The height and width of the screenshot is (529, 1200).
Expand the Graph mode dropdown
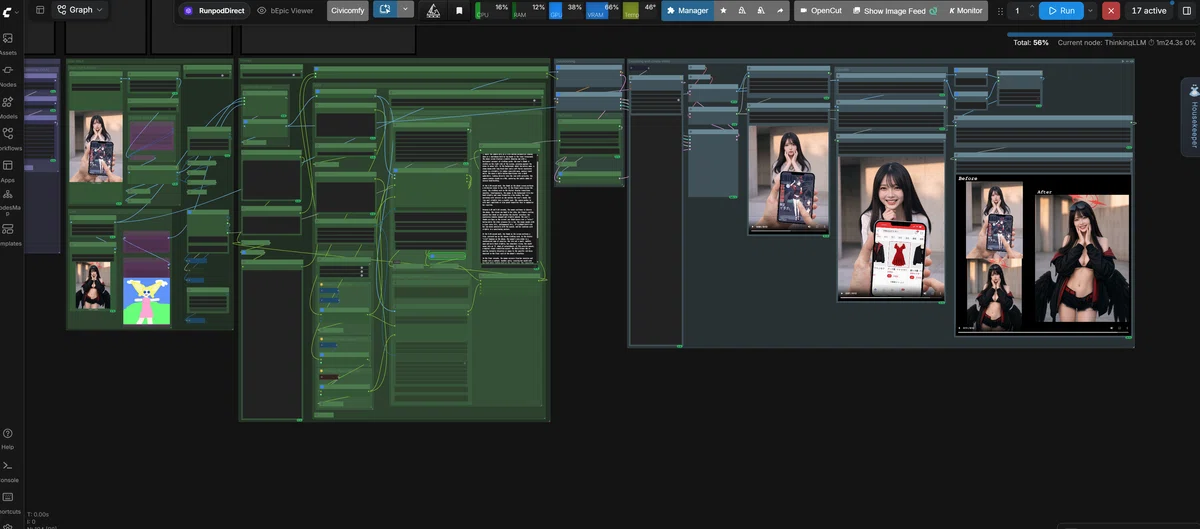pos(81,9)
